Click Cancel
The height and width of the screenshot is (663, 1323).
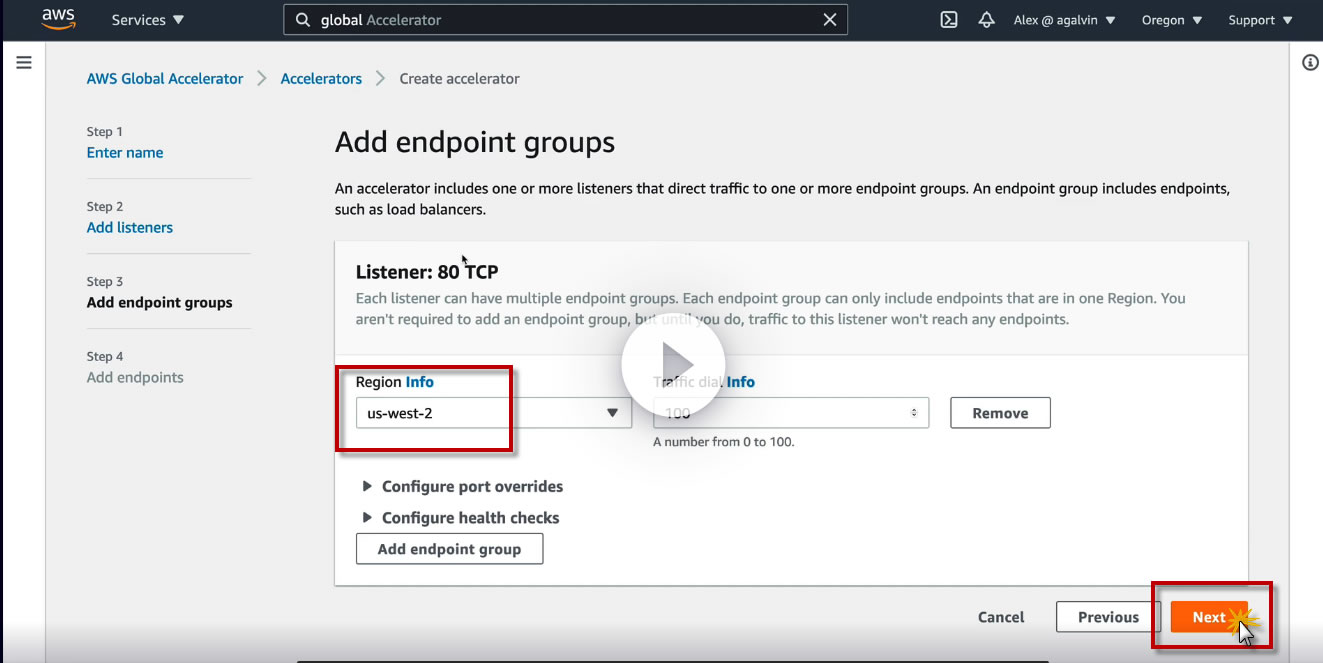(x=1001, y=618)
